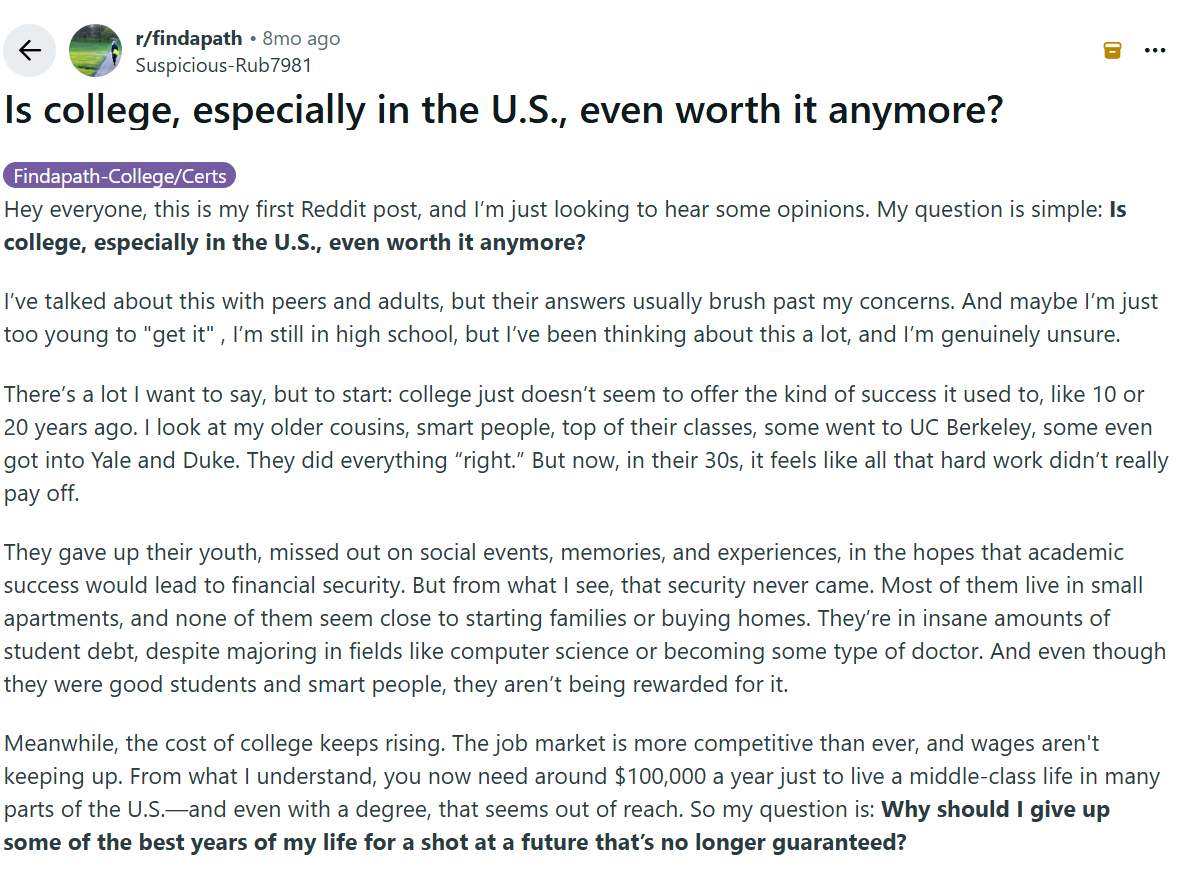The height and width of the screenshot is (874, 1182).
Task: Click the gold award box icon
Action: coord(1111,50)
